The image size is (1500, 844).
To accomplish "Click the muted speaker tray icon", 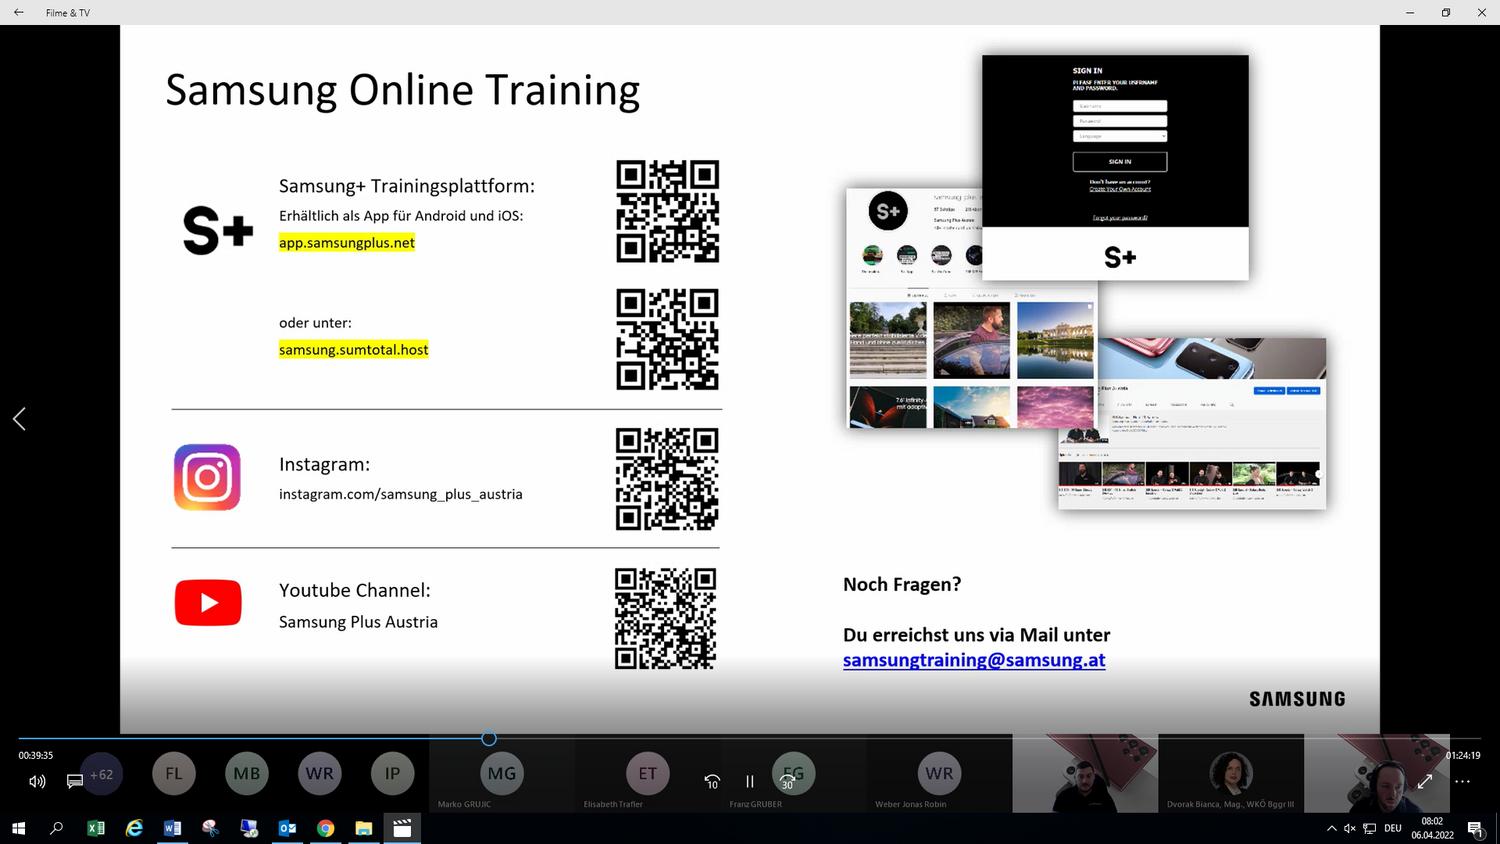I will tap(1350, 828).
